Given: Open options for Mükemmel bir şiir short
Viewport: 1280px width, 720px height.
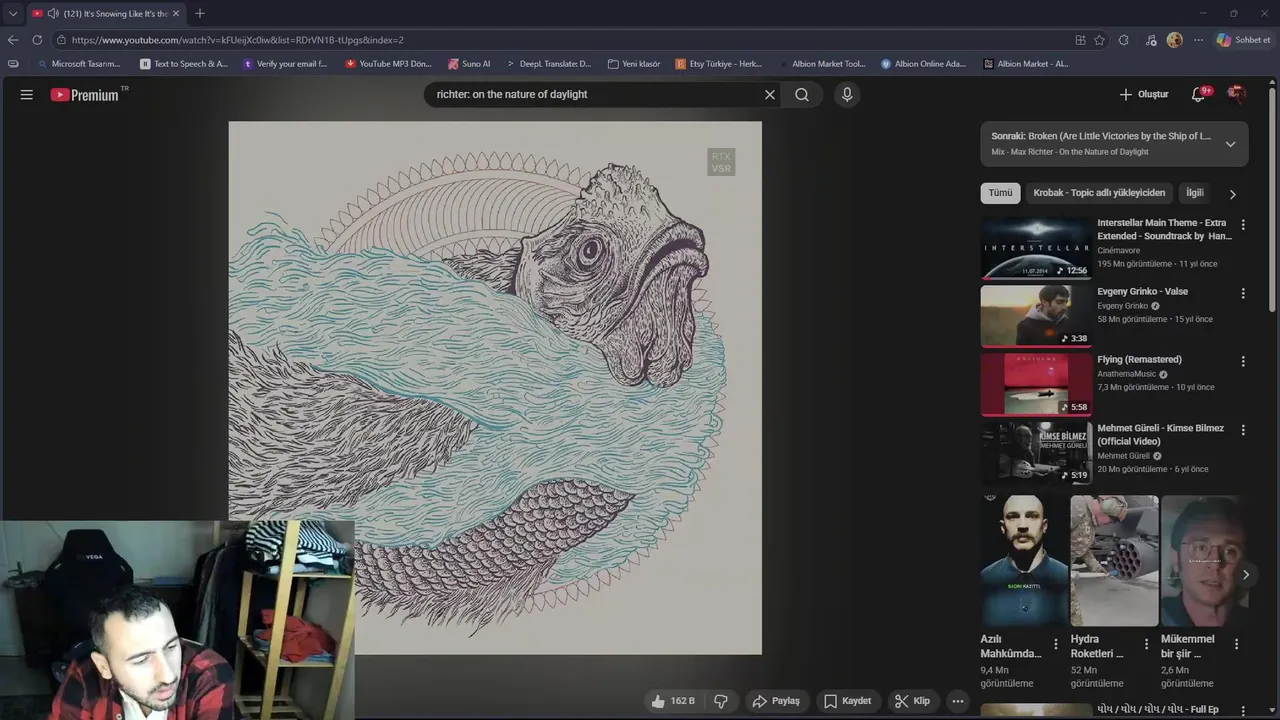Looking at the screenshot, I should point(1236,644).
